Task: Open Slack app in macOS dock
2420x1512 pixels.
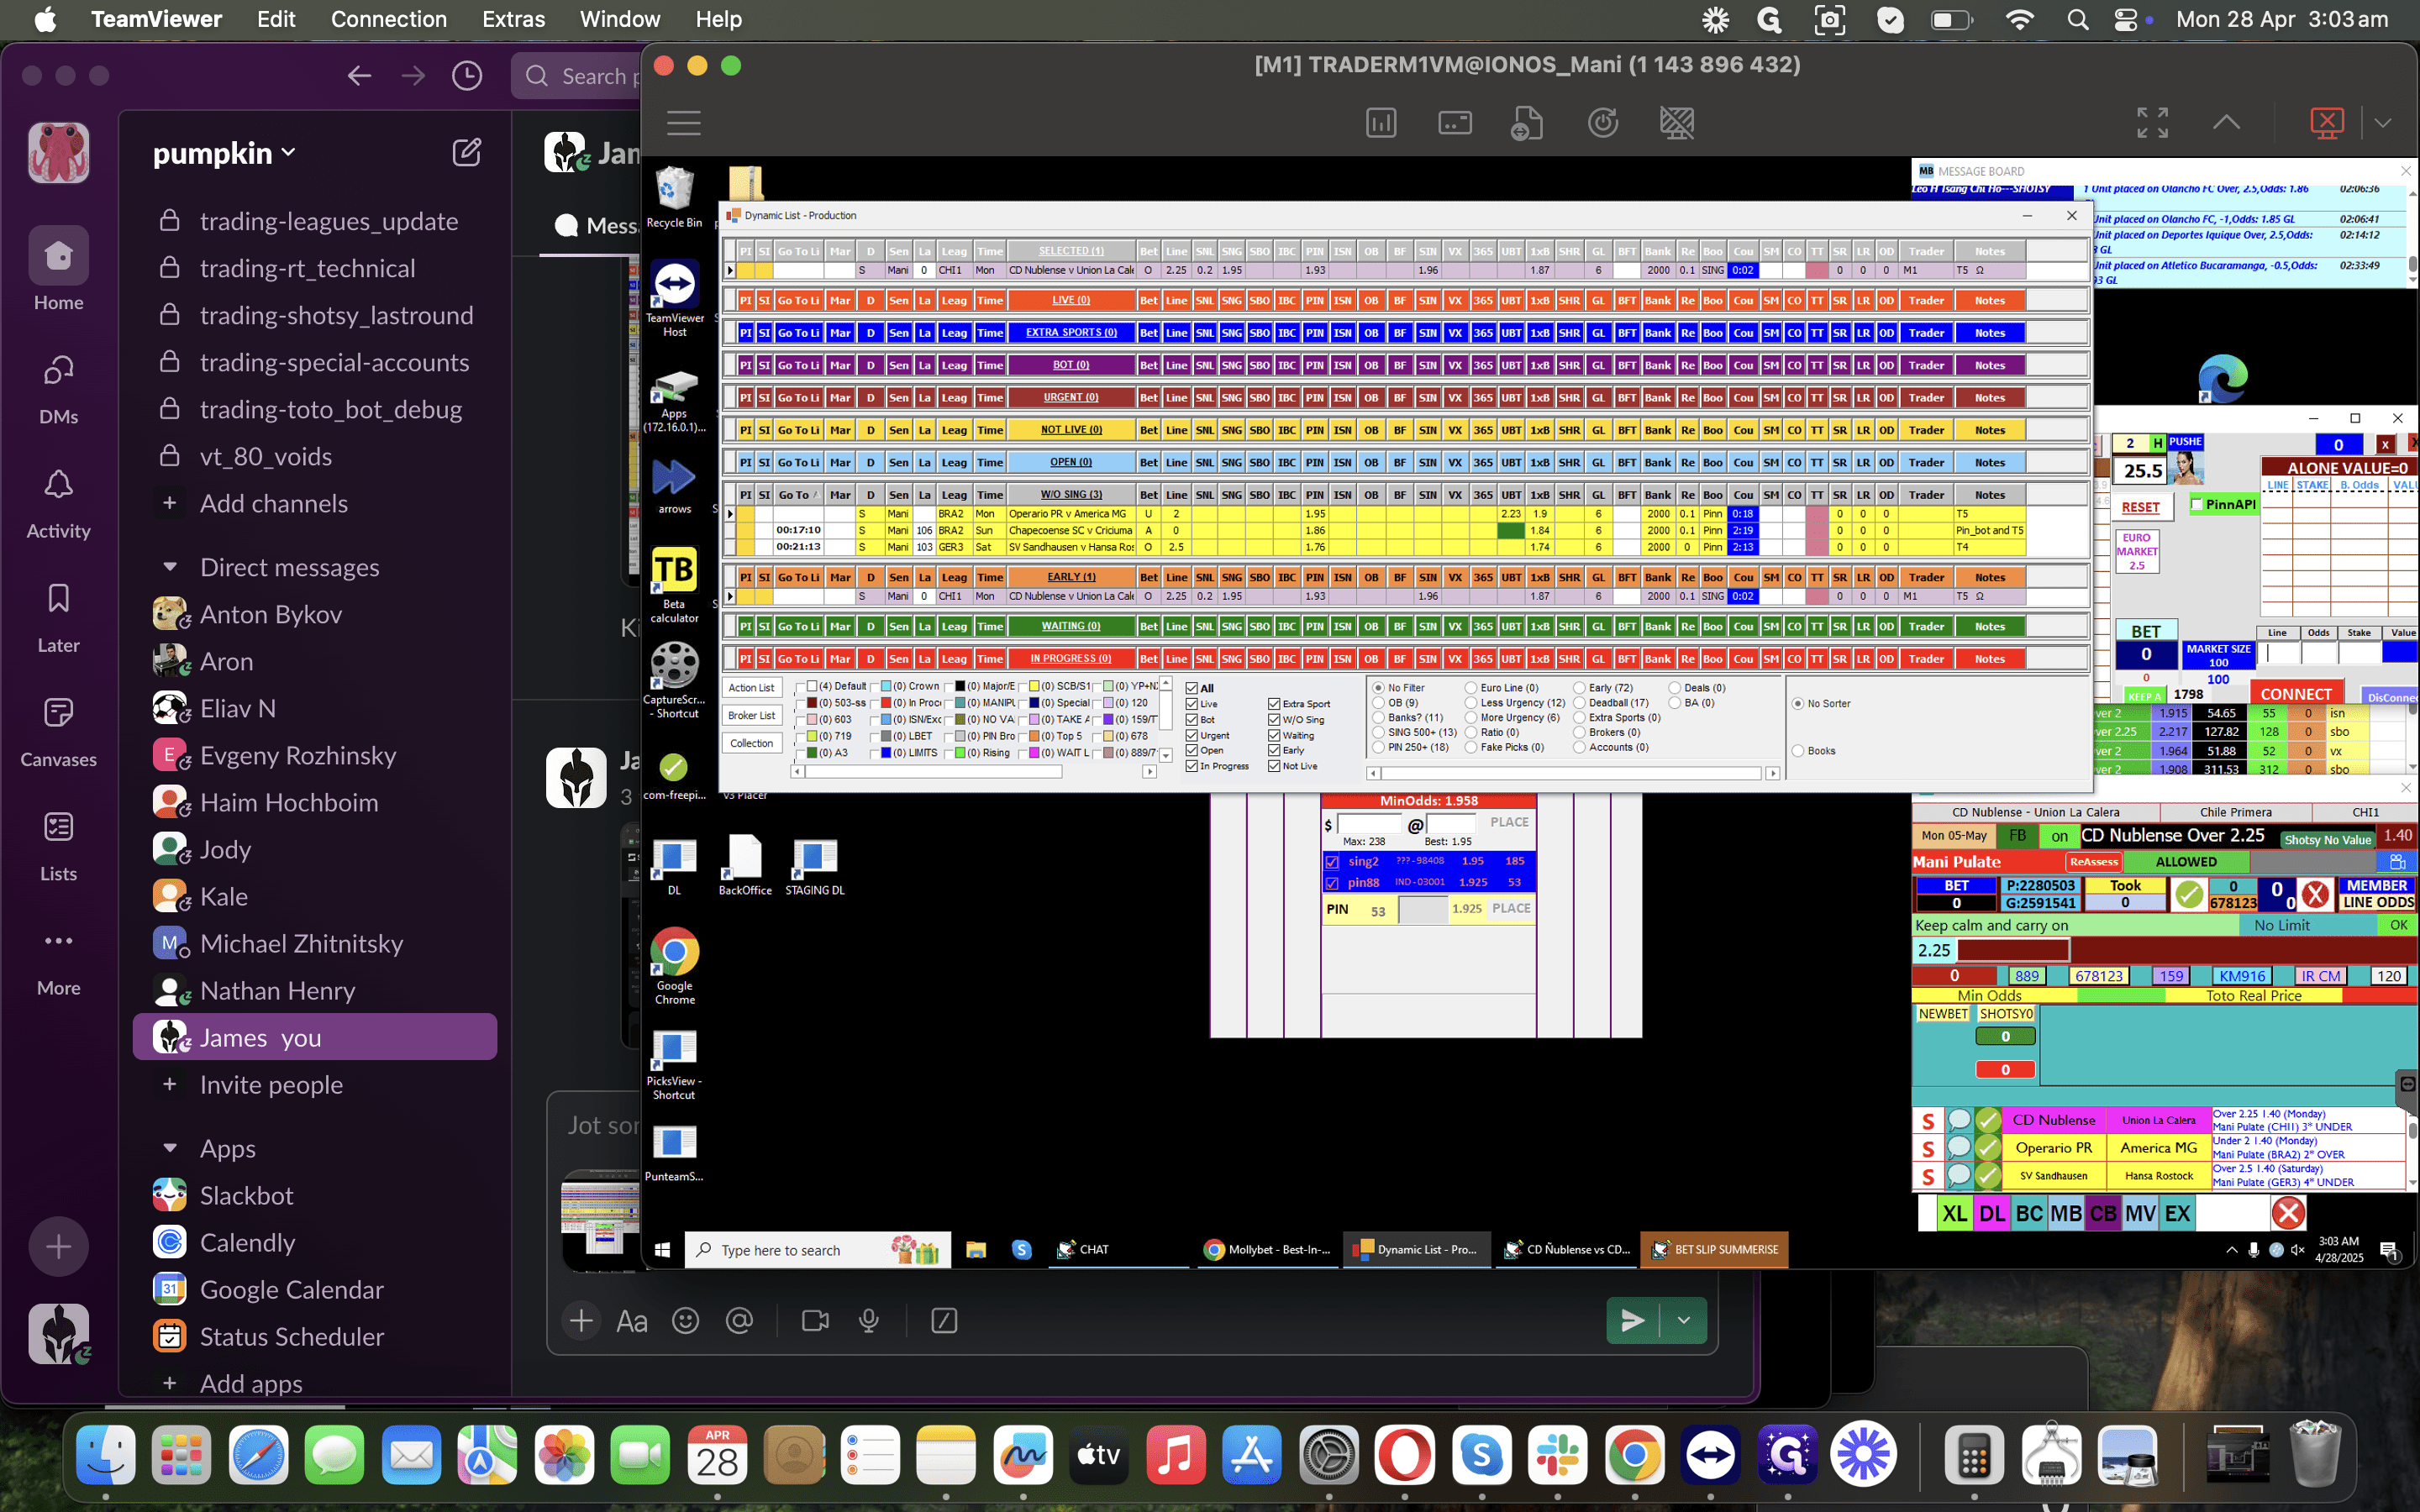Action: pos(1557,1455)
